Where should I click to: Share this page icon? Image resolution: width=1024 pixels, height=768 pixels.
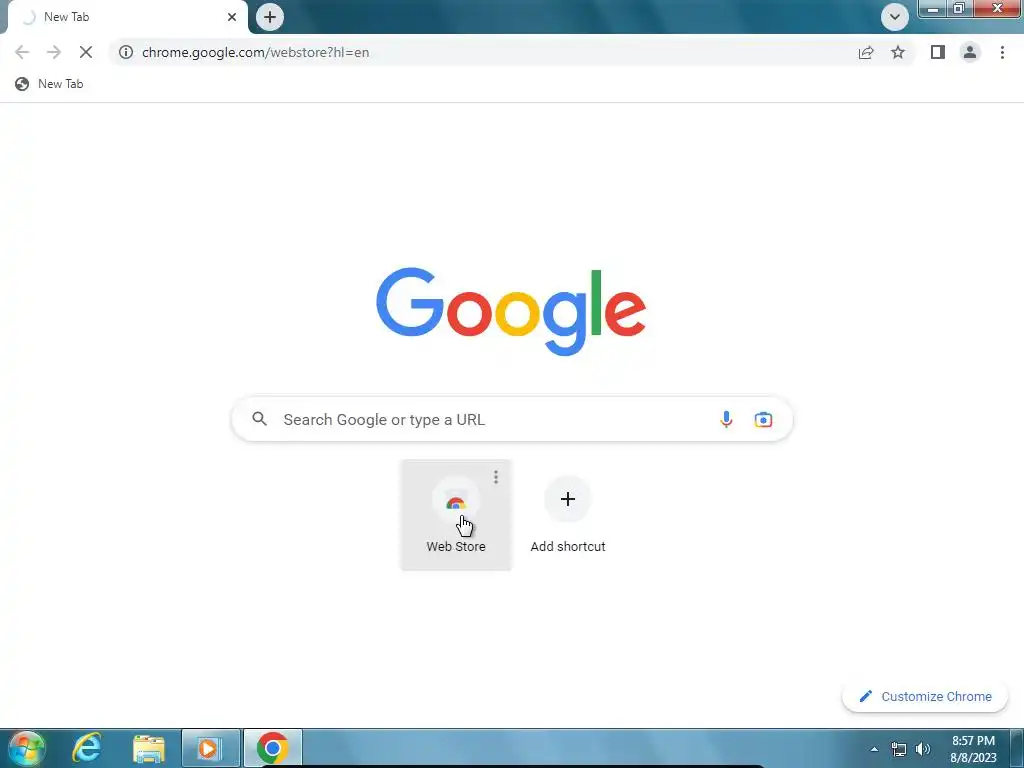point(866,52)
